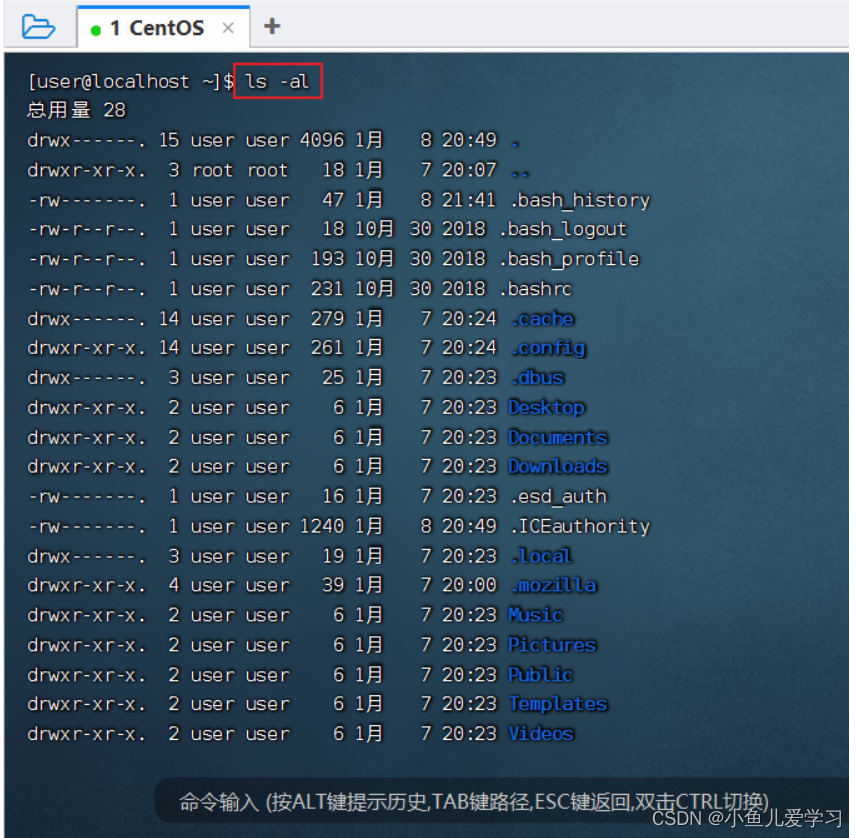Image resolution: width=857 pixels, height=838 pixels.
Task: Open the session folder icon
Action: click(x=38, y=27)
